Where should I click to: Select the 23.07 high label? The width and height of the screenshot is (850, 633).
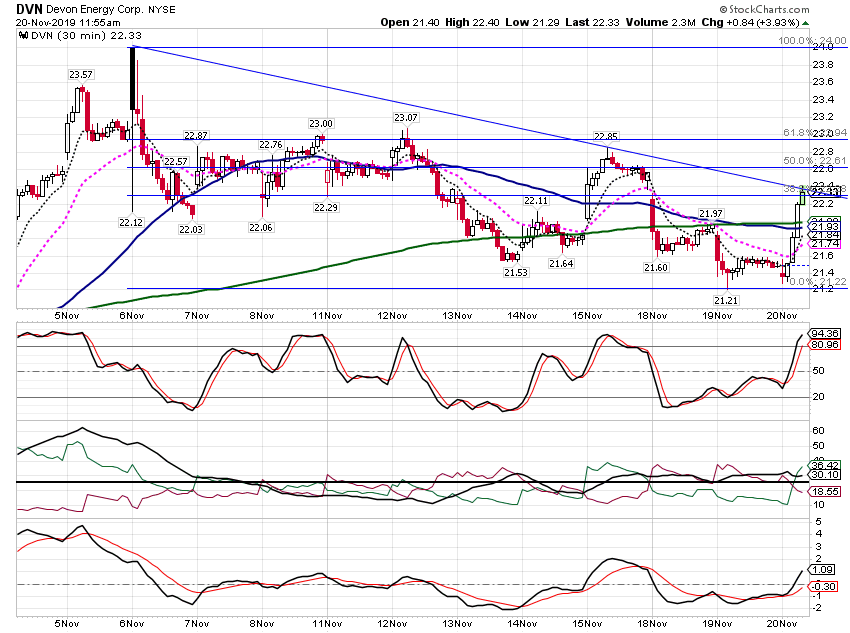(405, 118)
